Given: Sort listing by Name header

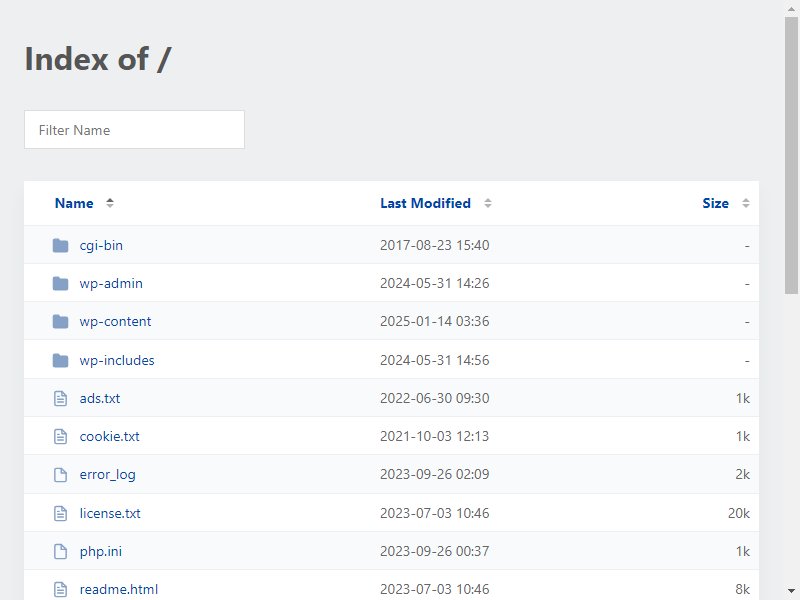Looking at the screenshot, I should pos(74,203).
